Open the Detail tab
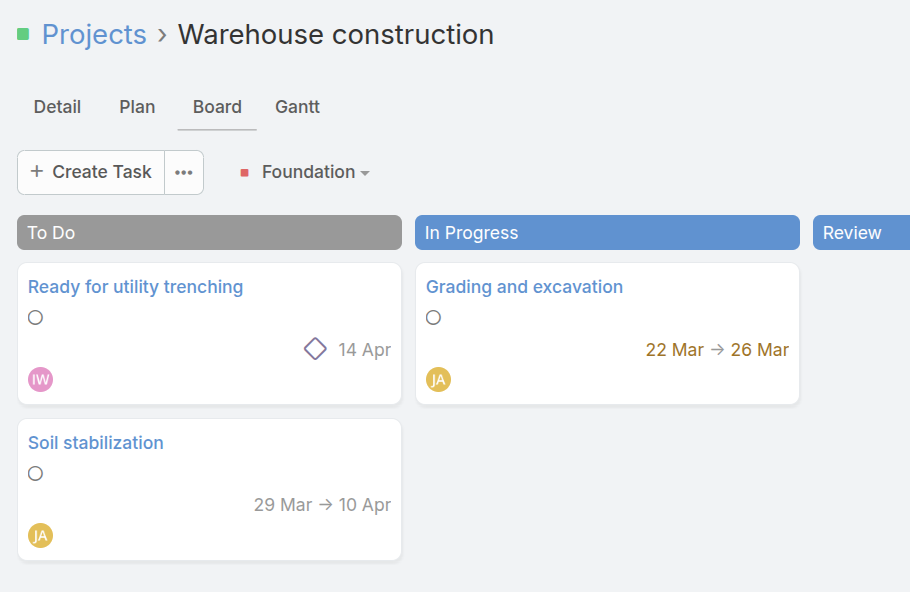 [57, 107]
